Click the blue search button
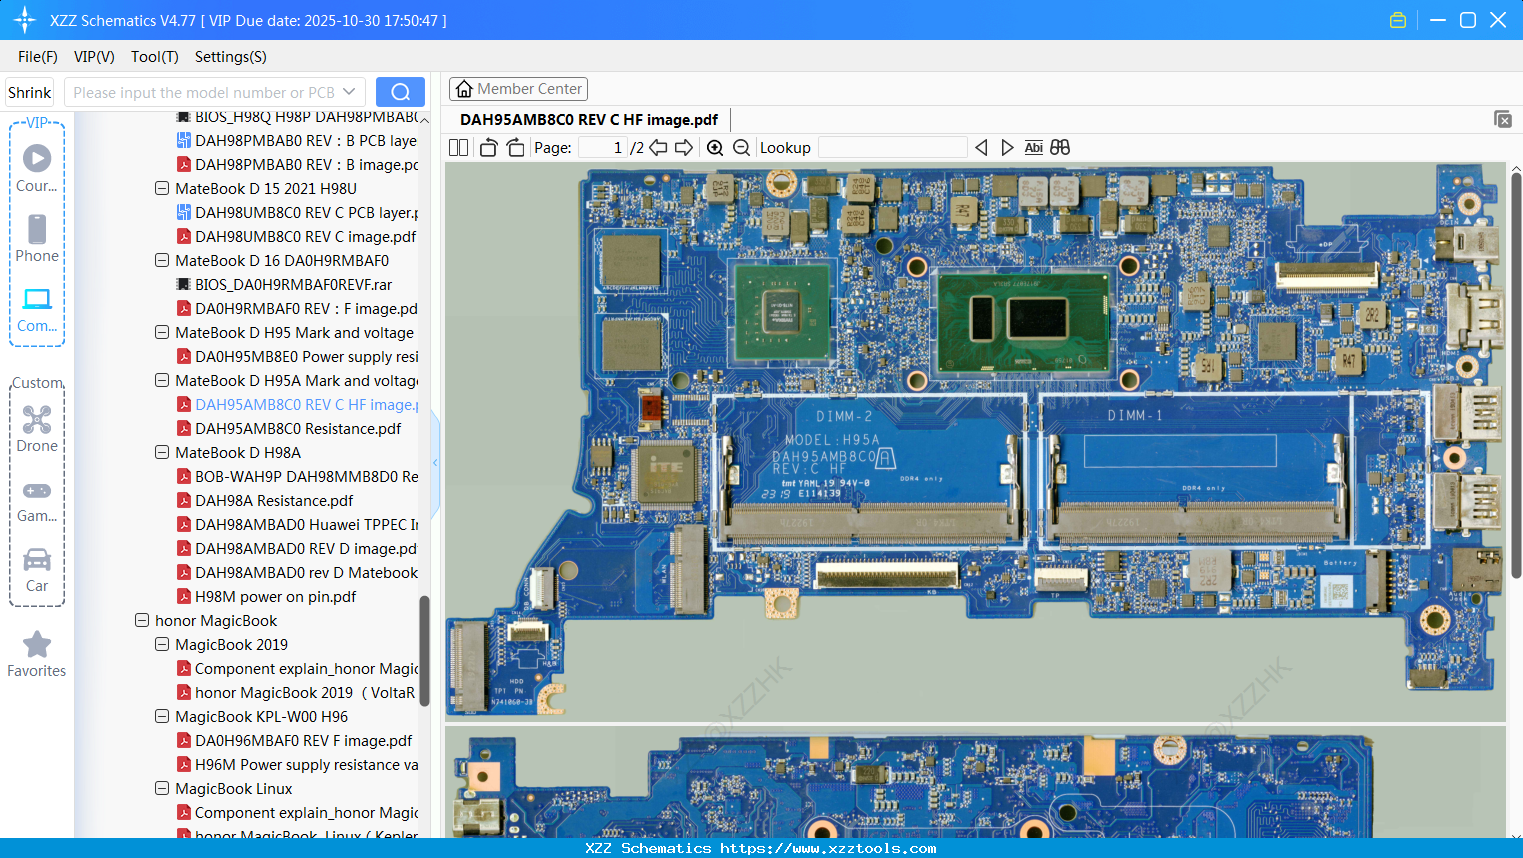This screenshot has height=858, width=1523. pos(400,92)
